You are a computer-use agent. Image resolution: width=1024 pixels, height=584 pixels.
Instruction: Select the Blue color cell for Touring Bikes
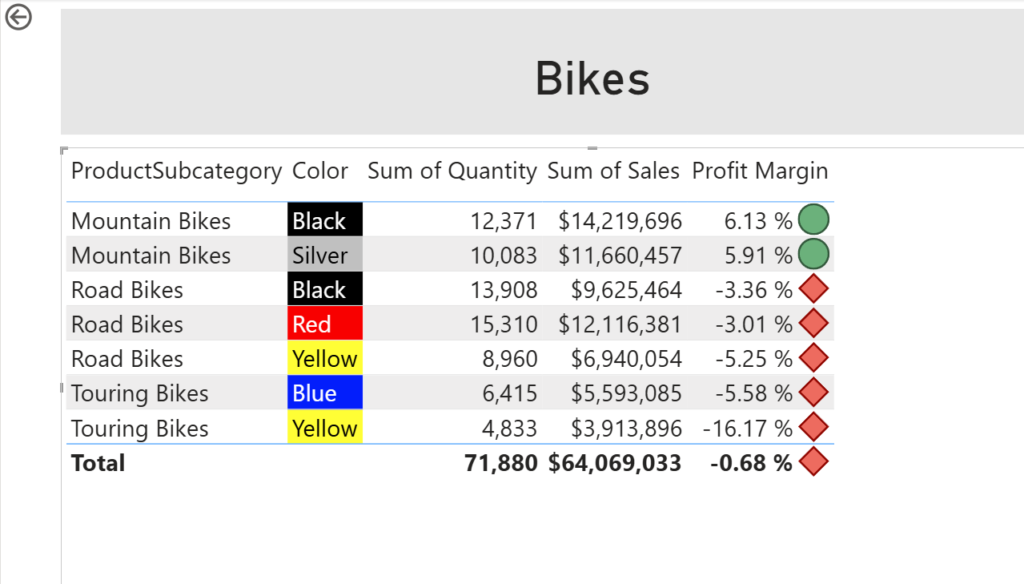coord(324,393)
